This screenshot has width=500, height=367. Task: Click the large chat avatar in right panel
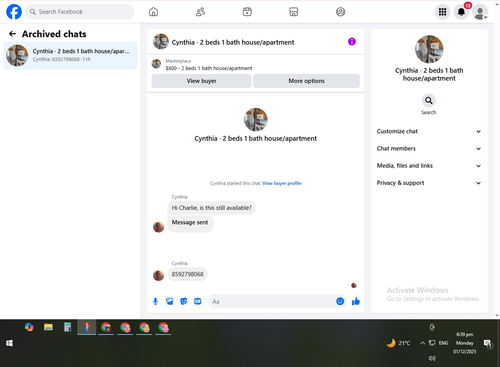[x=429, y=49]
